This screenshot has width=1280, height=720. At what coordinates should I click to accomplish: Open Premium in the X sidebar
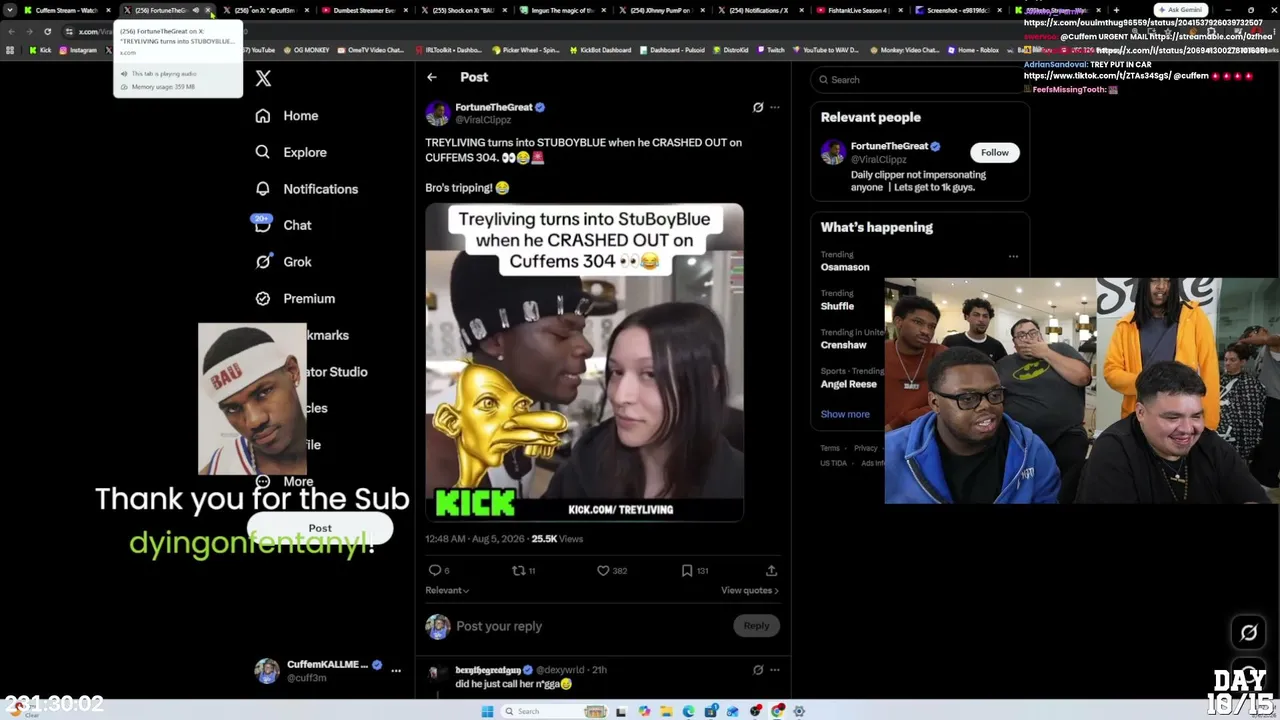pos(295,298)
